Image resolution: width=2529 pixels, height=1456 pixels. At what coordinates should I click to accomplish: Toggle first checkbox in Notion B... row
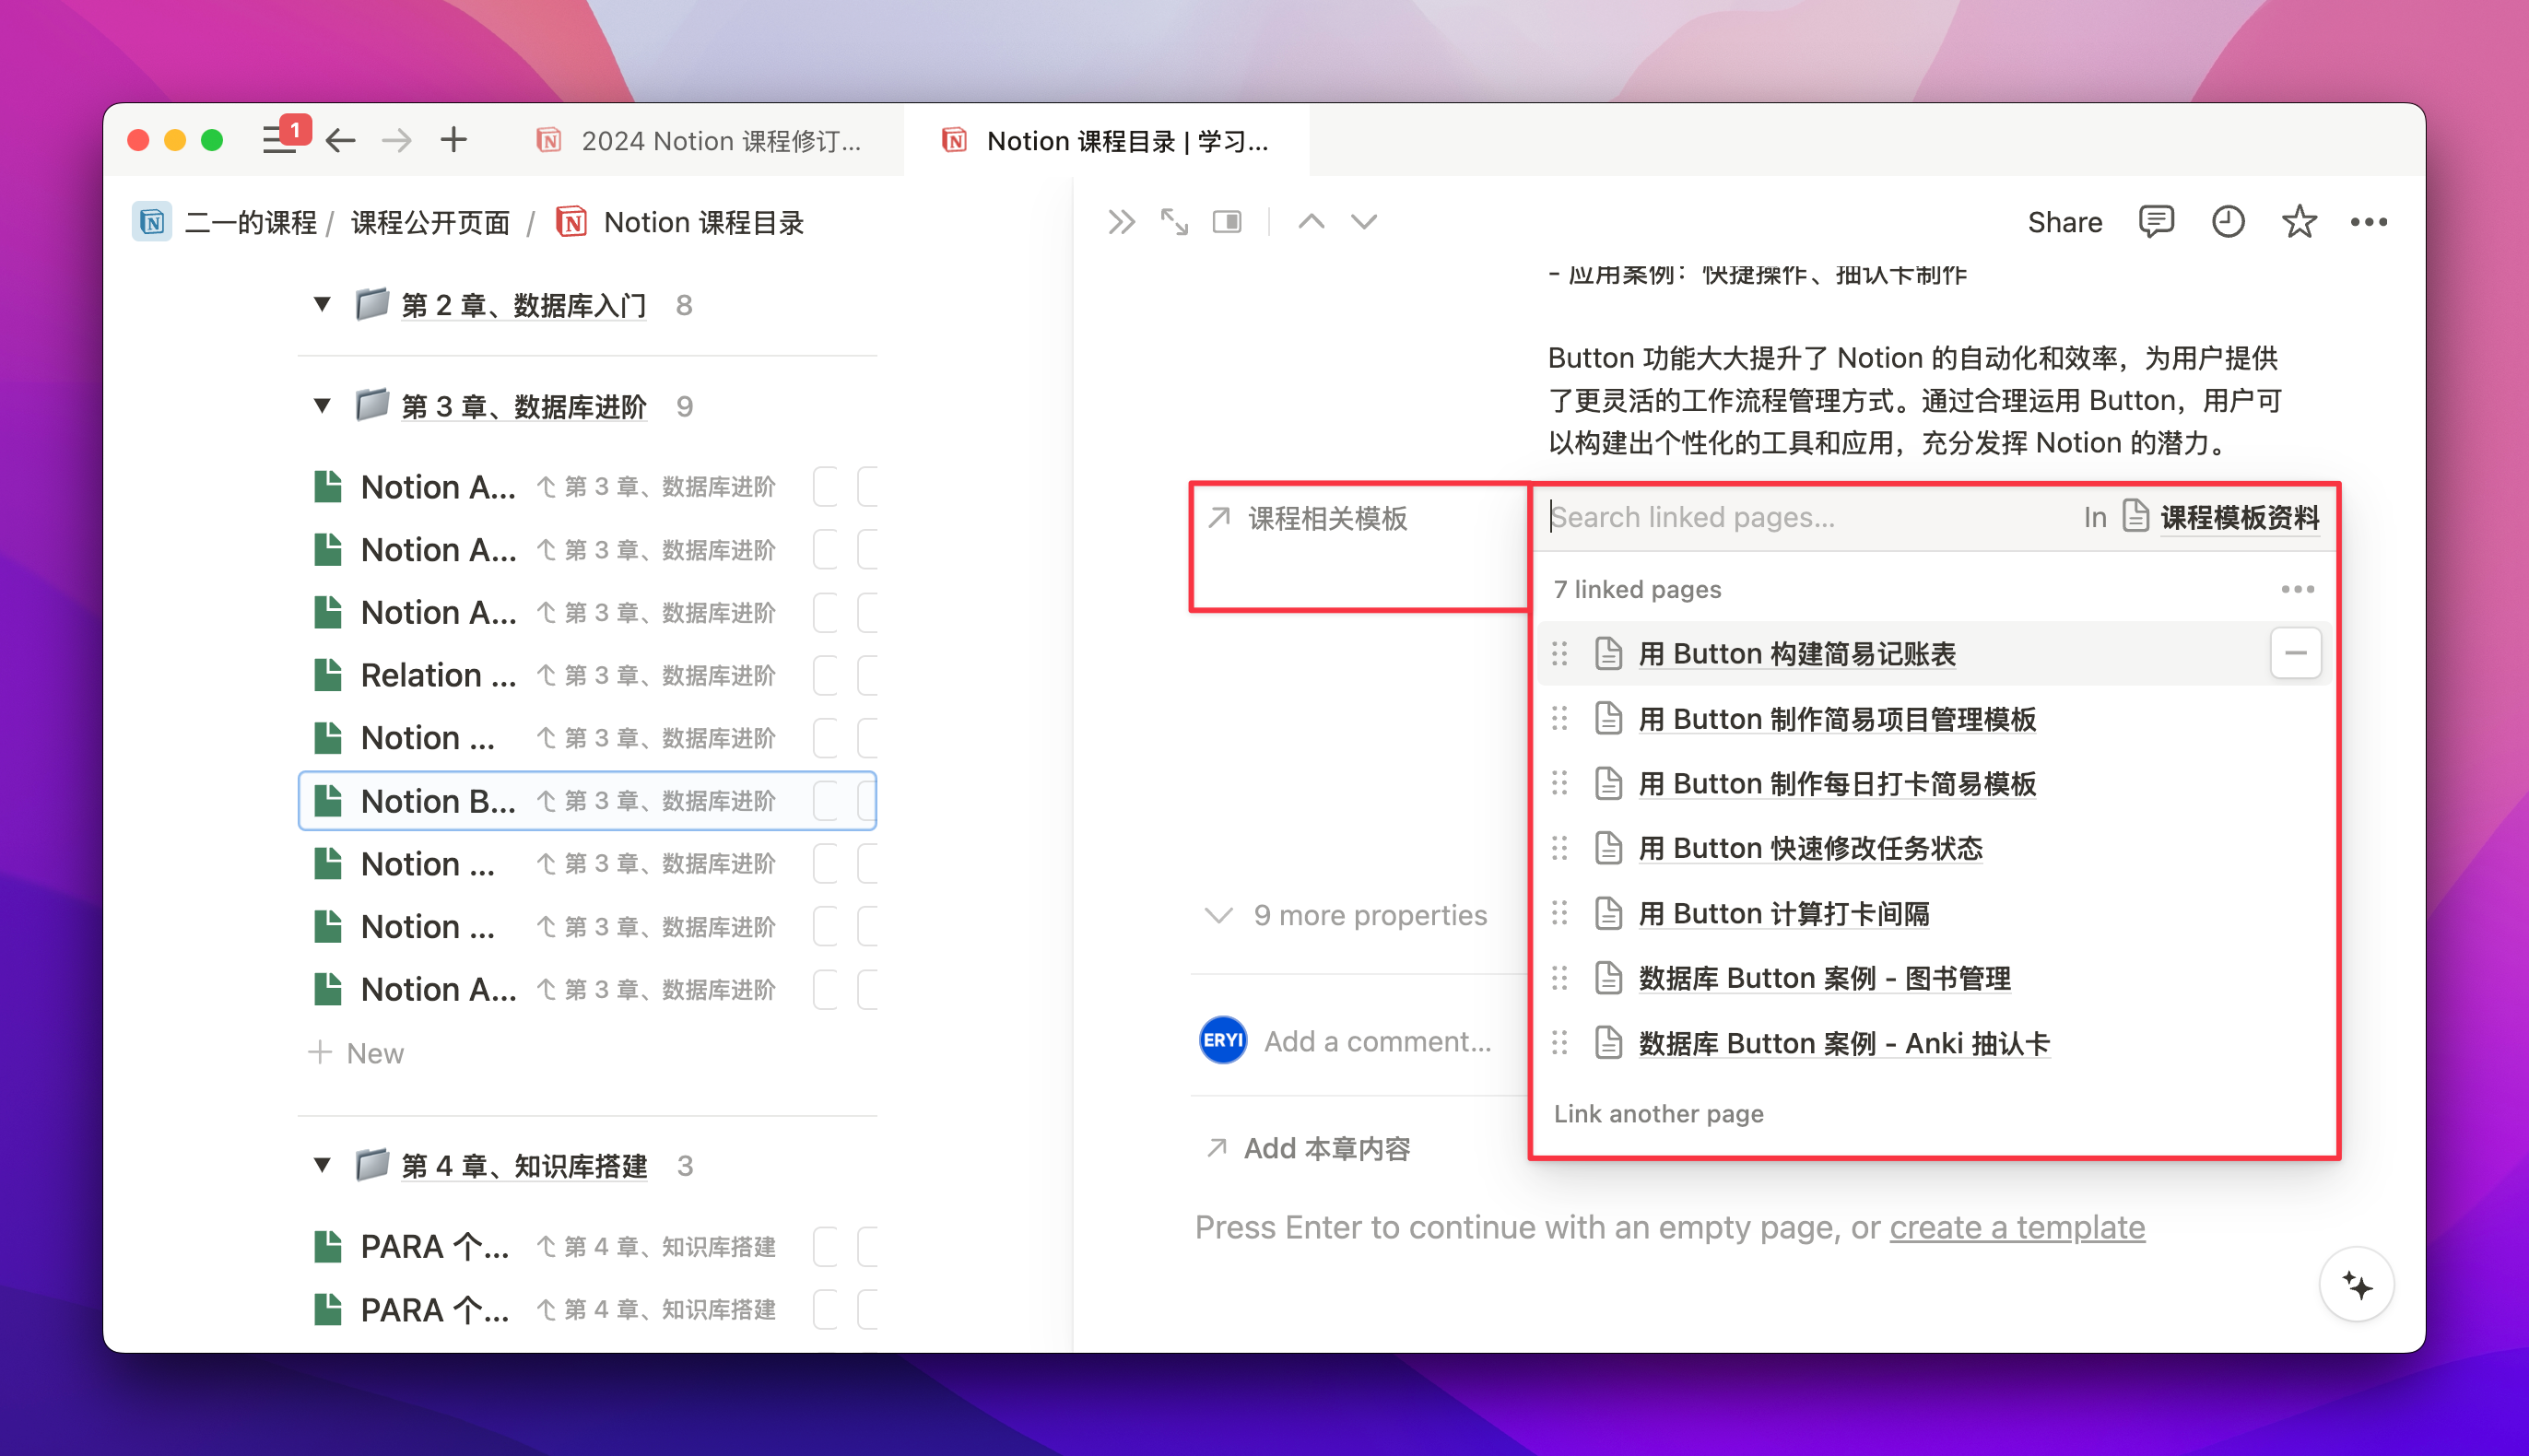826,801
